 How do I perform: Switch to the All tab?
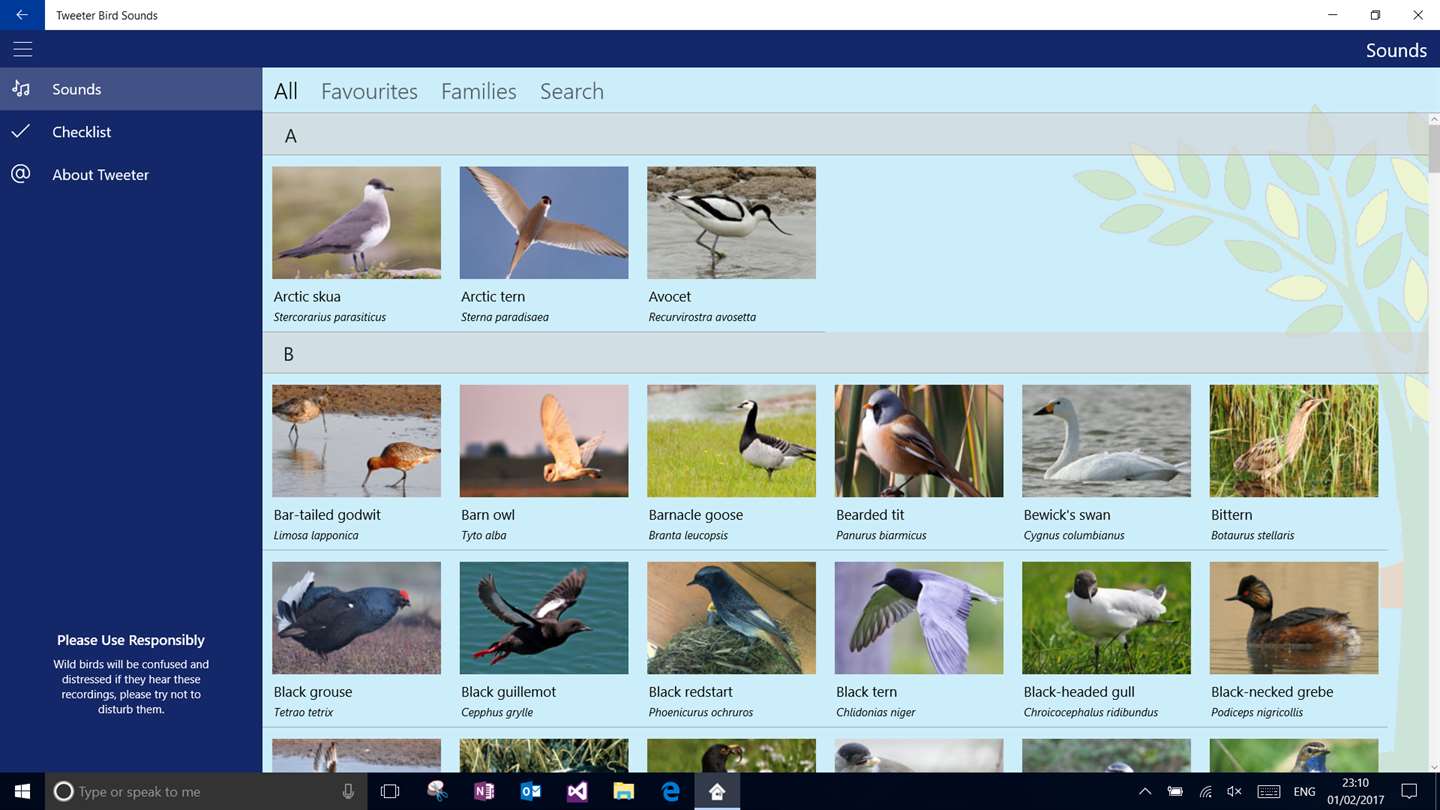286,91
